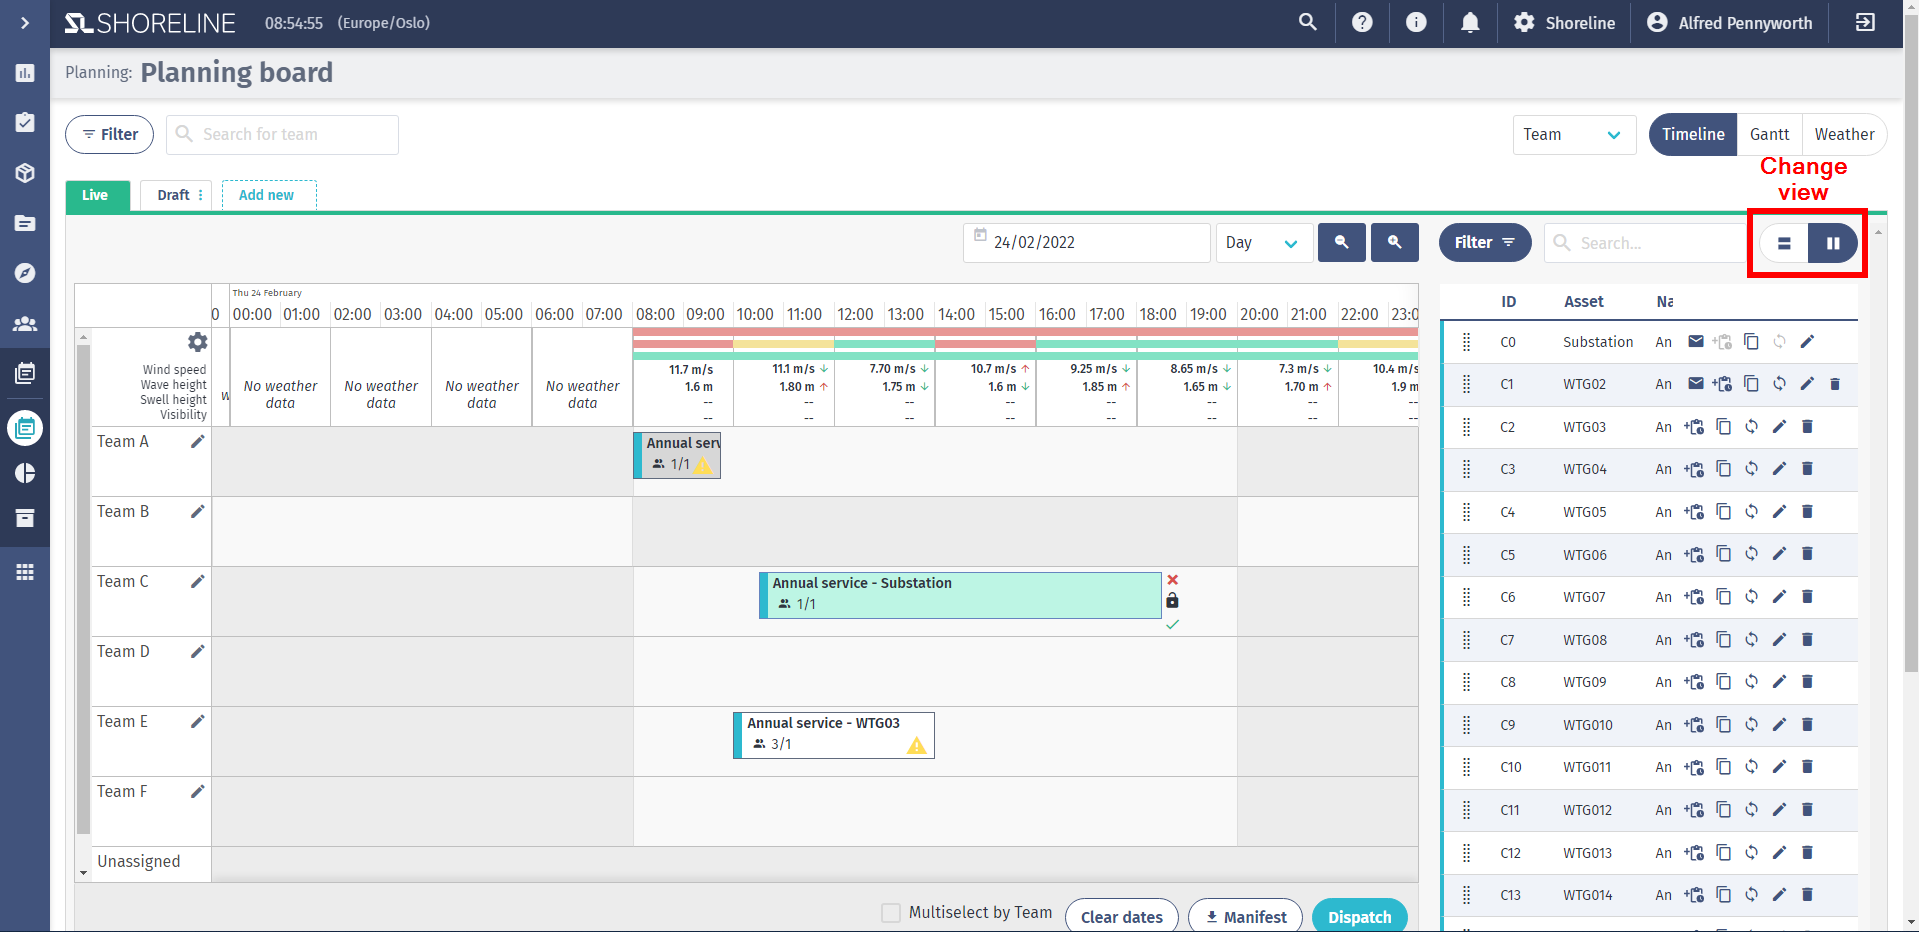Click the timeline vertical scrollbar down arrow

pos(83,873)
